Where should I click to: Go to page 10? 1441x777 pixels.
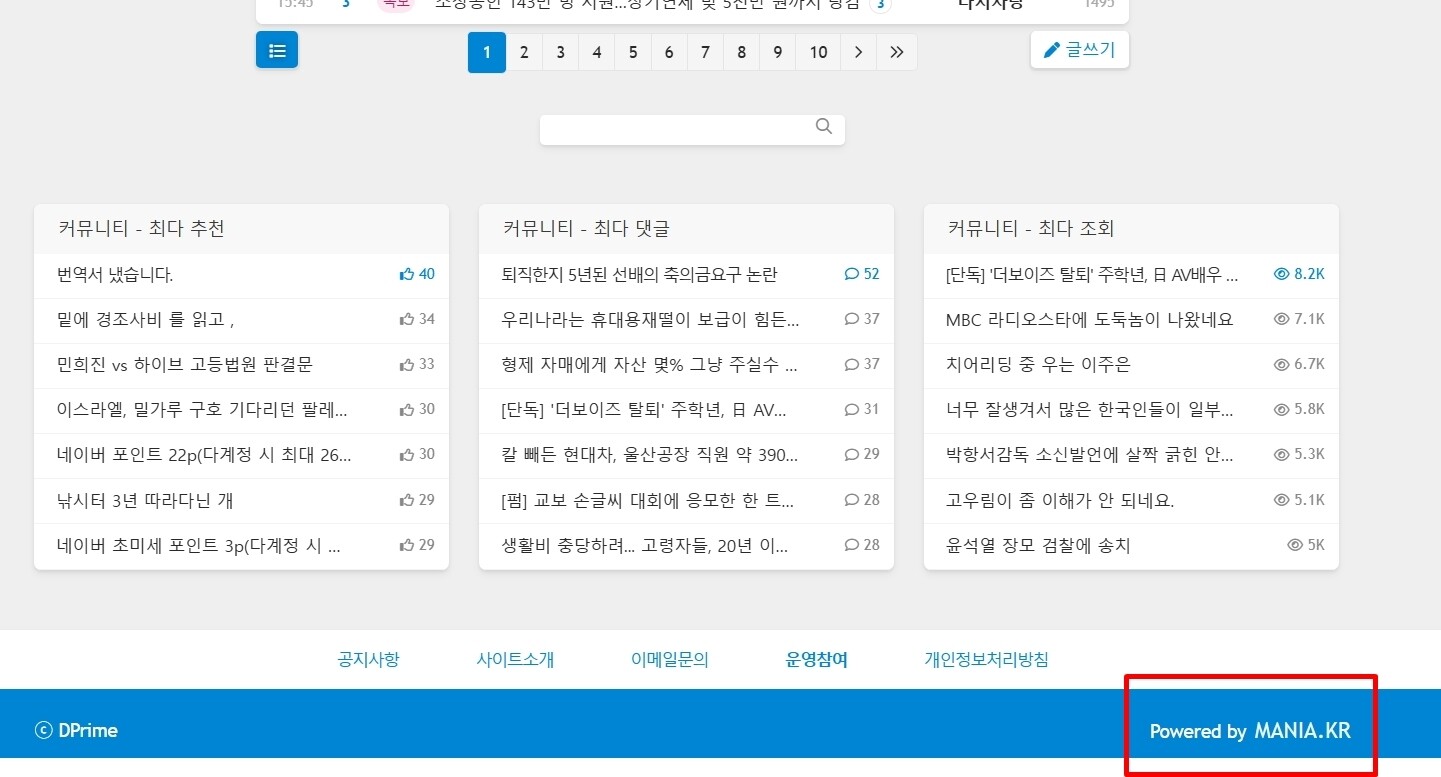(818, 53)
